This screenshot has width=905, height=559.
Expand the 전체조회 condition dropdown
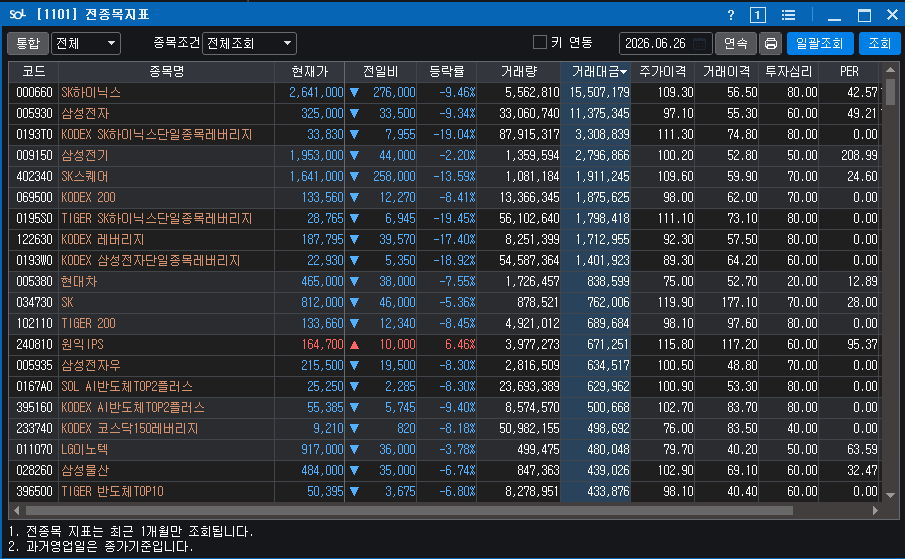249,43
